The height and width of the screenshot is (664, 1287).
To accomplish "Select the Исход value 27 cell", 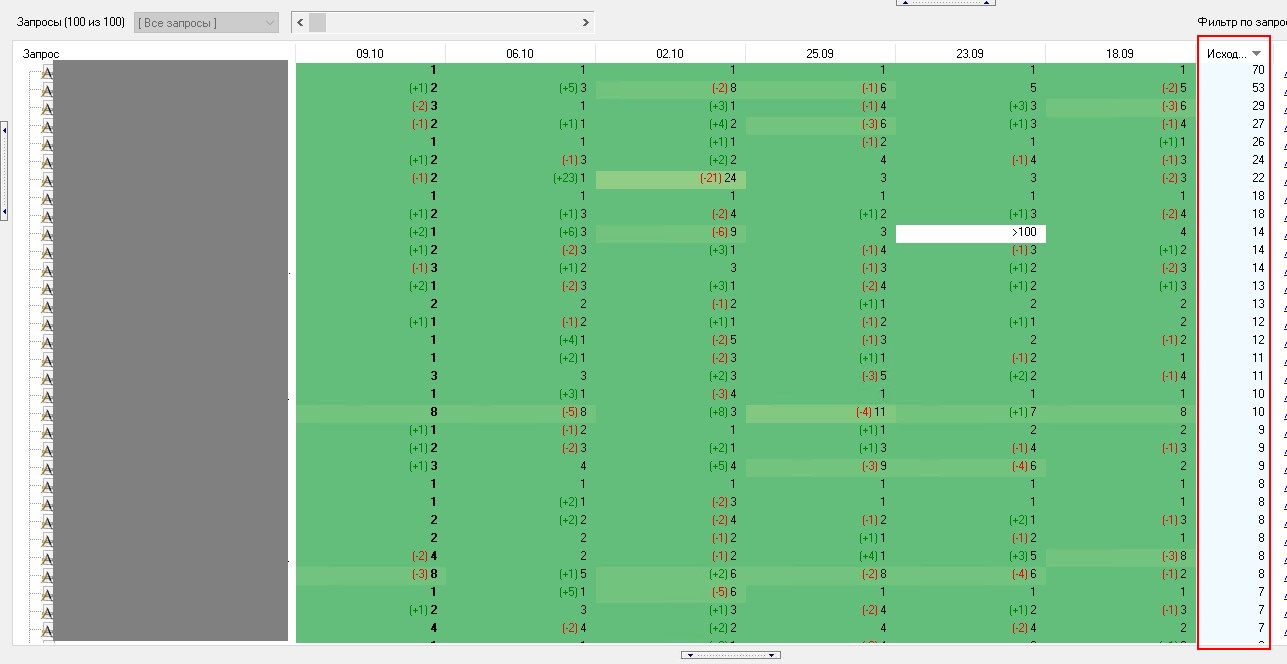I will point(1234,124).
